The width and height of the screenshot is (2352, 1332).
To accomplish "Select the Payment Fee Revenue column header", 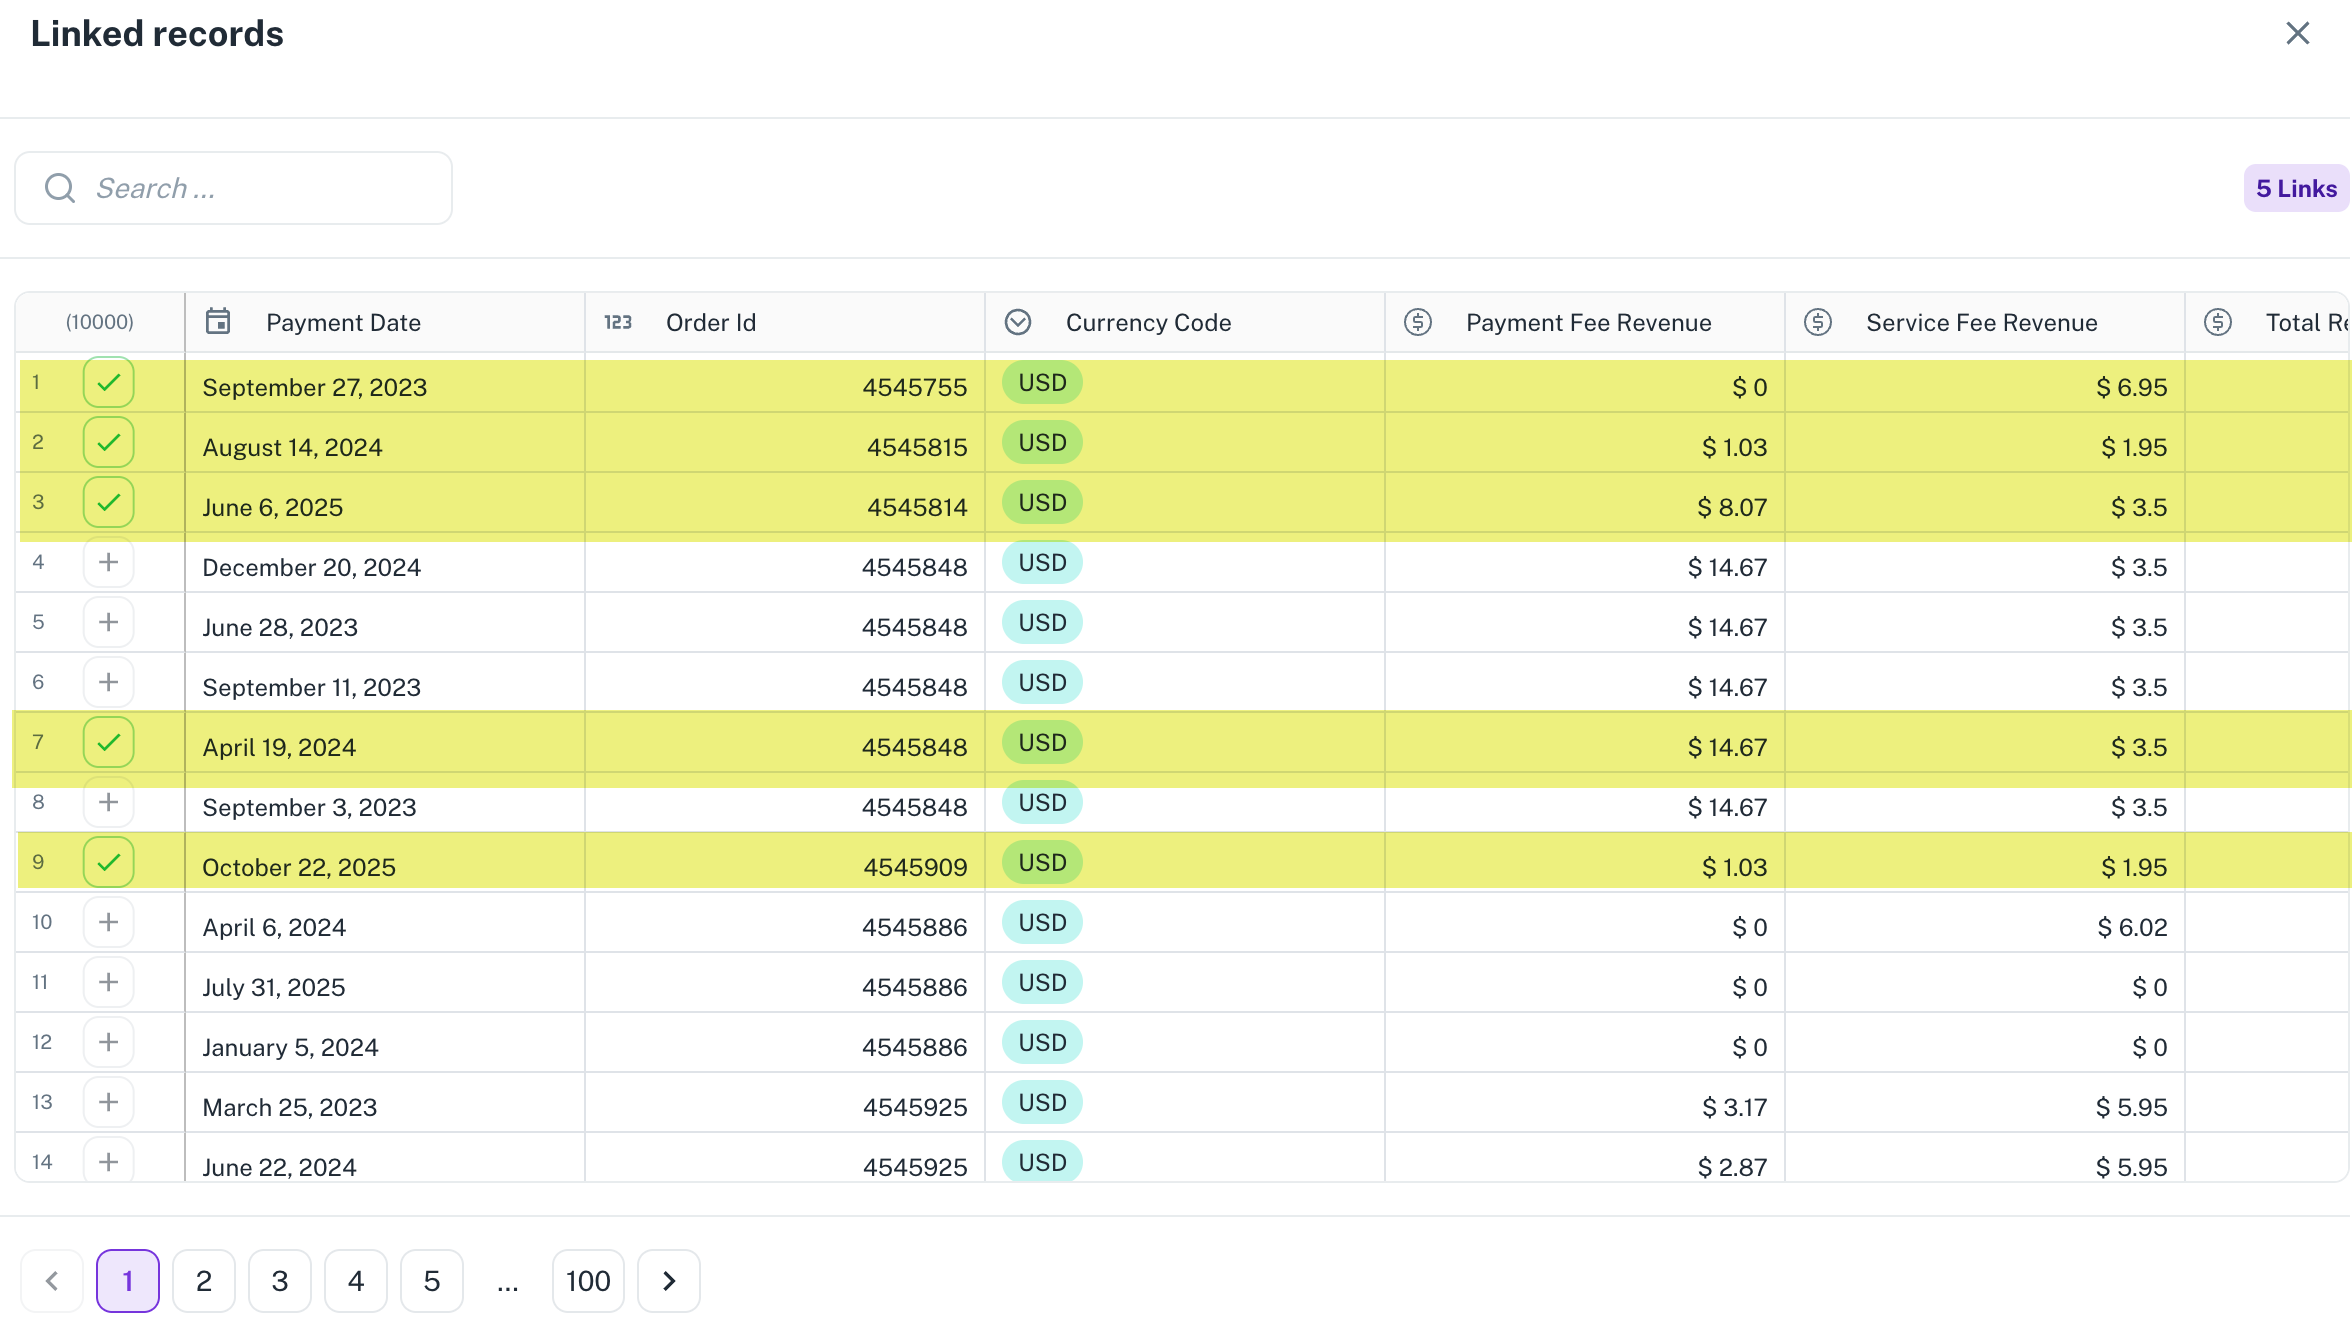I will 1585,322.
